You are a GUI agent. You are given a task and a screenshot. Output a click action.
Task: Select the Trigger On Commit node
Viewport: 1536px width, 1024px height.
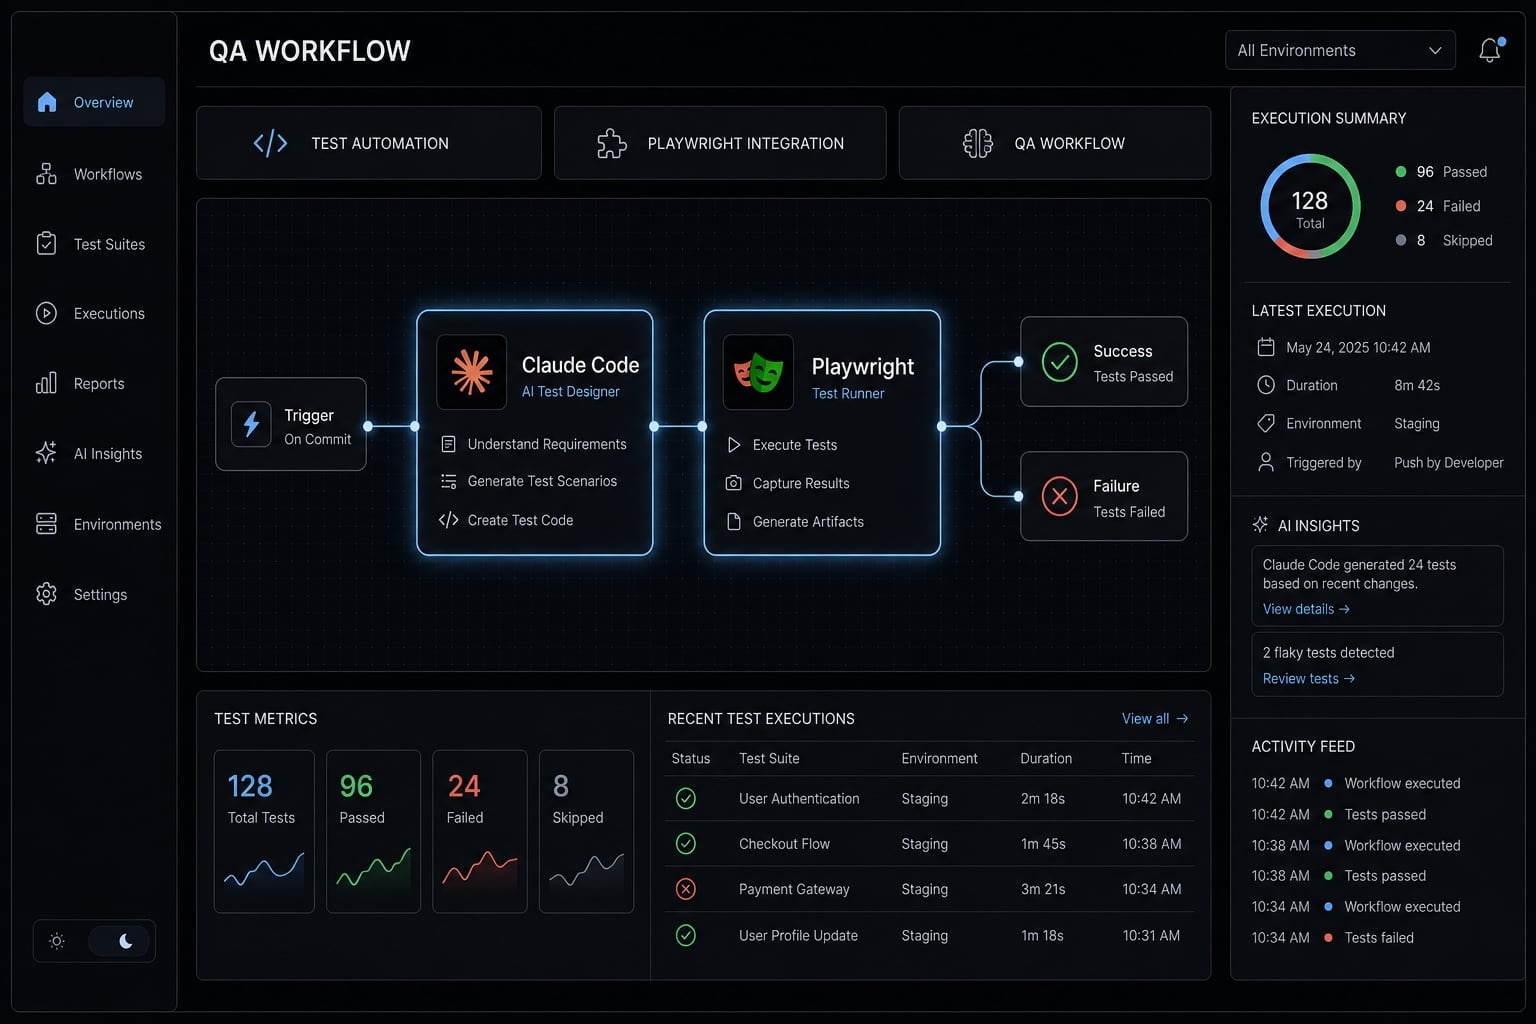point(291,424)
